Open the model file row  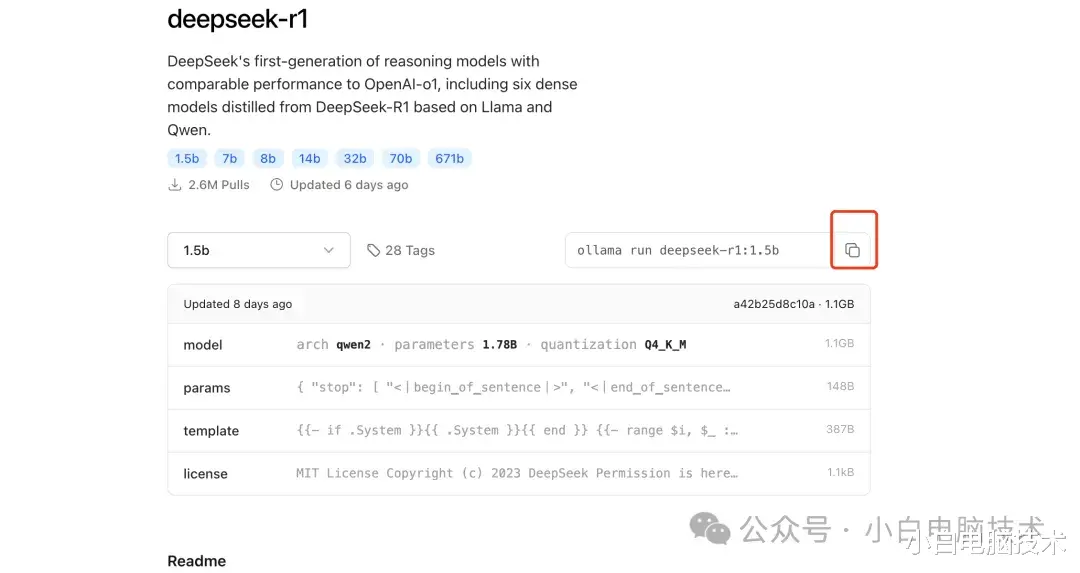click(519, 344)
